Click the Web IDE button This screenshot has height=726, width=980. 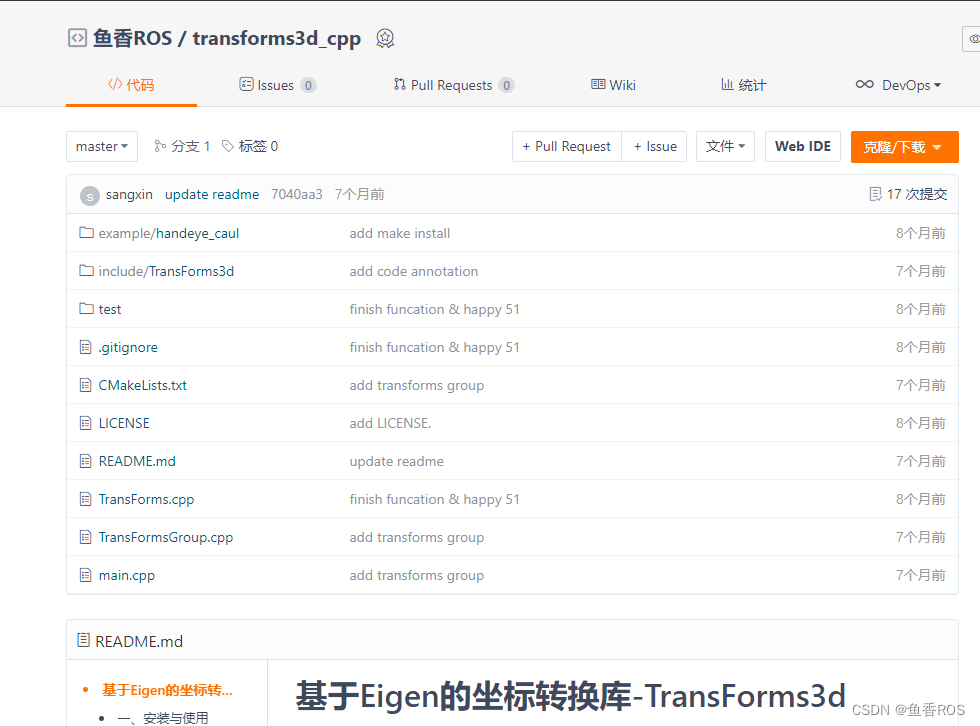tap(802, 146)
